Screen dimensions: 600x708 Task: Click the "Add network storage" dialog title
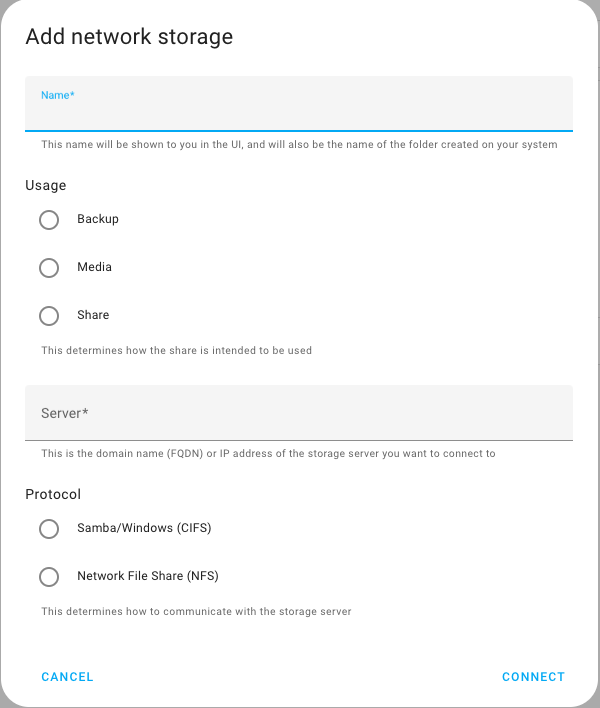coord(129,38)
